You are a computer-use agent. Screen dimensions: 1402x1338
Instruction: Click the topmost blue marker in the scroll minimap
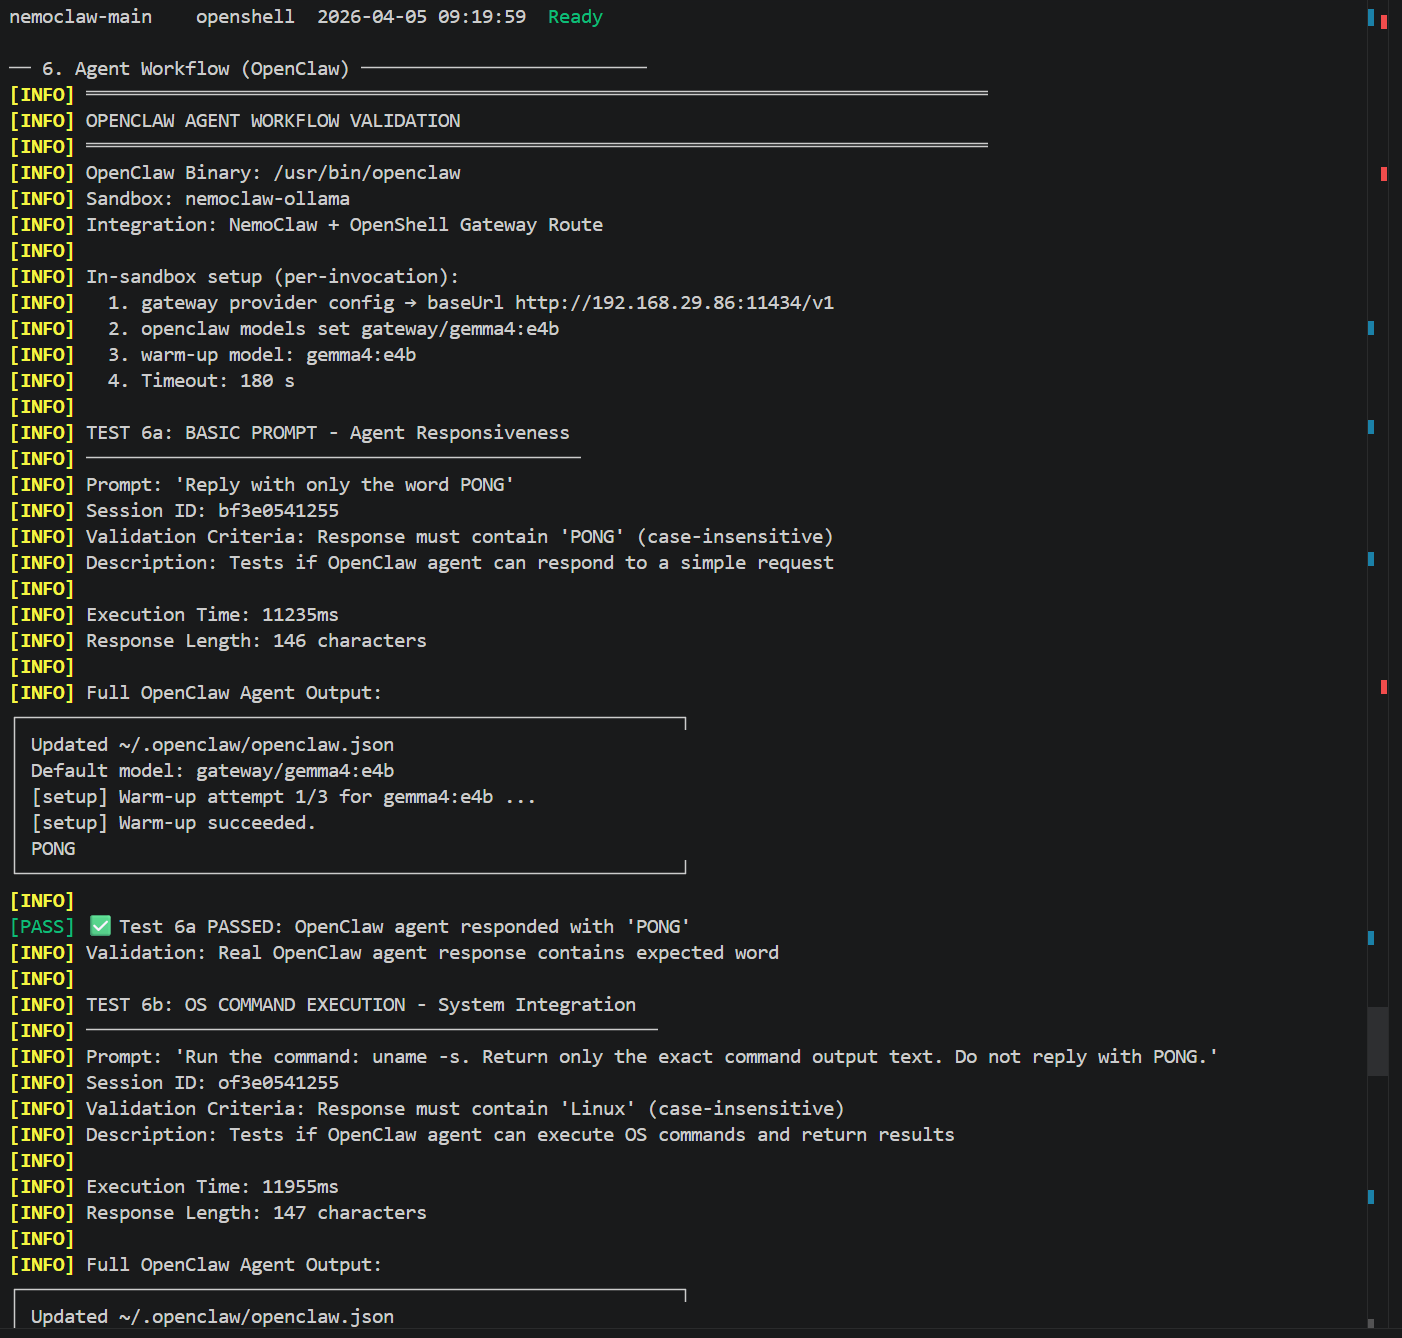click(1370, 16)
